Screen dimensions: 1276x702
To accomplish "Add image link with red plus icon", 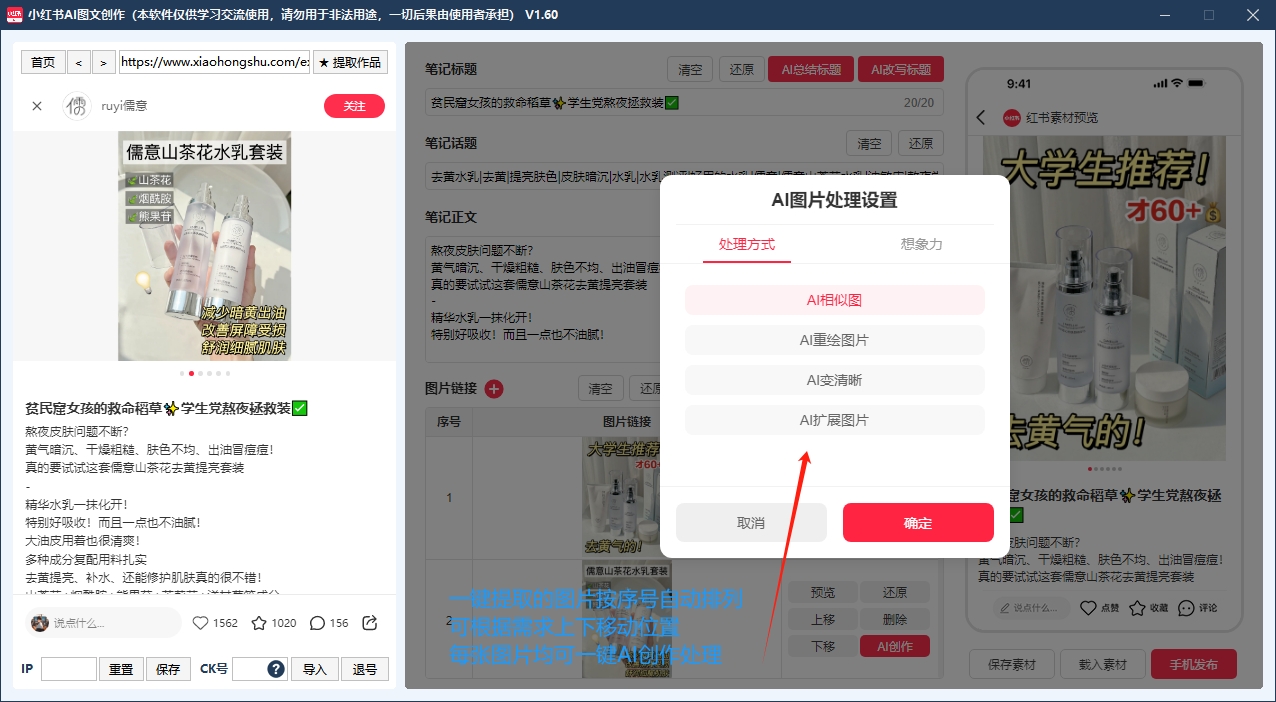I will 494,389.
